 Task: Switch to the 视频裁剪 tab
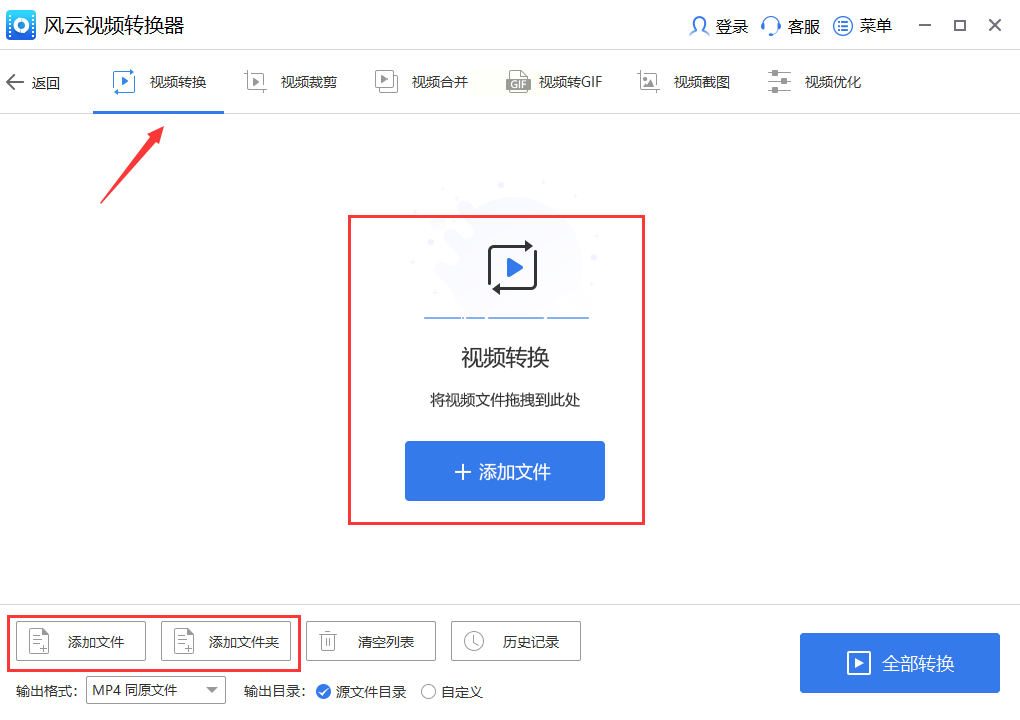coord(291,82)
